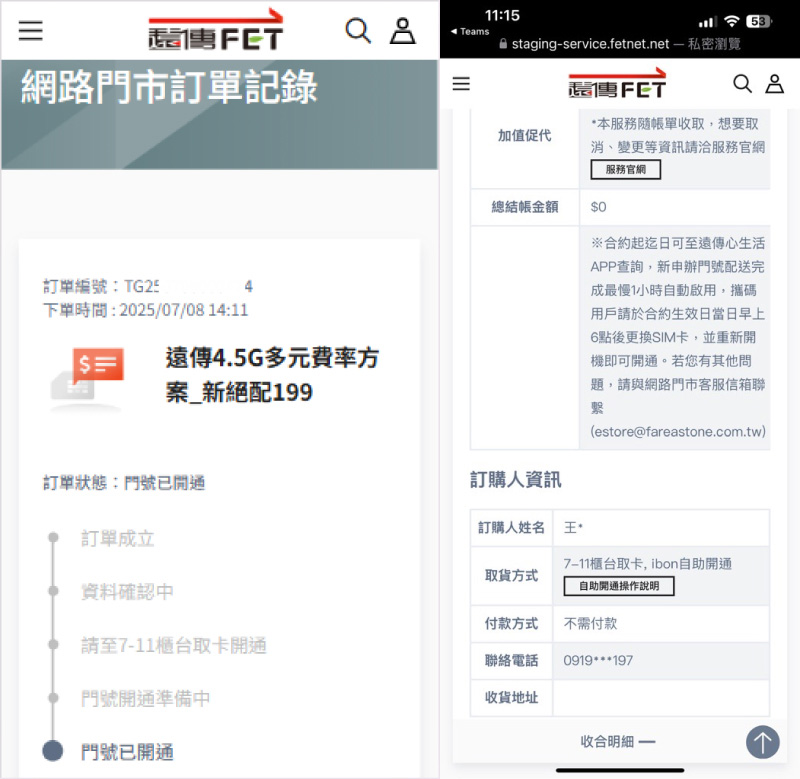This screenshot has width=800, height=779.
Task: Open account profile icon under staging URL bar
Action: click(x=774, y=84)
